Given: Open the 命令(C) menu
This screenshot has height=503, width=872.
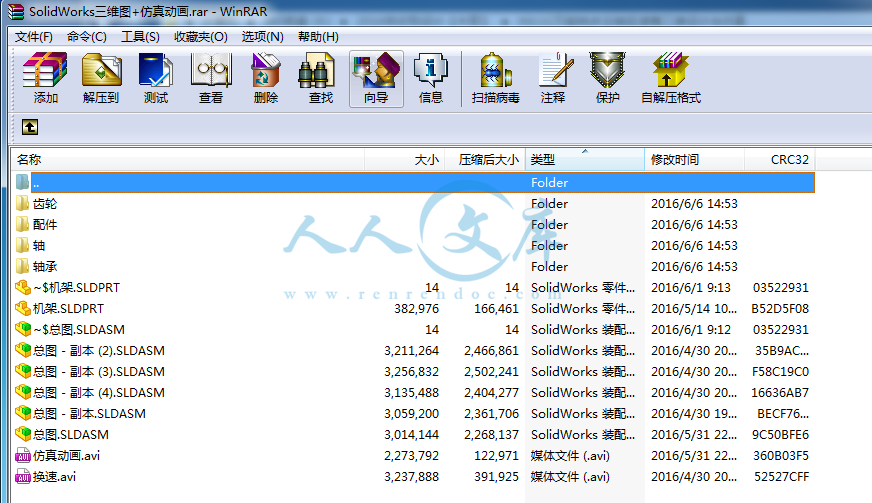Looking at the screenshot, I should (87, 37).
